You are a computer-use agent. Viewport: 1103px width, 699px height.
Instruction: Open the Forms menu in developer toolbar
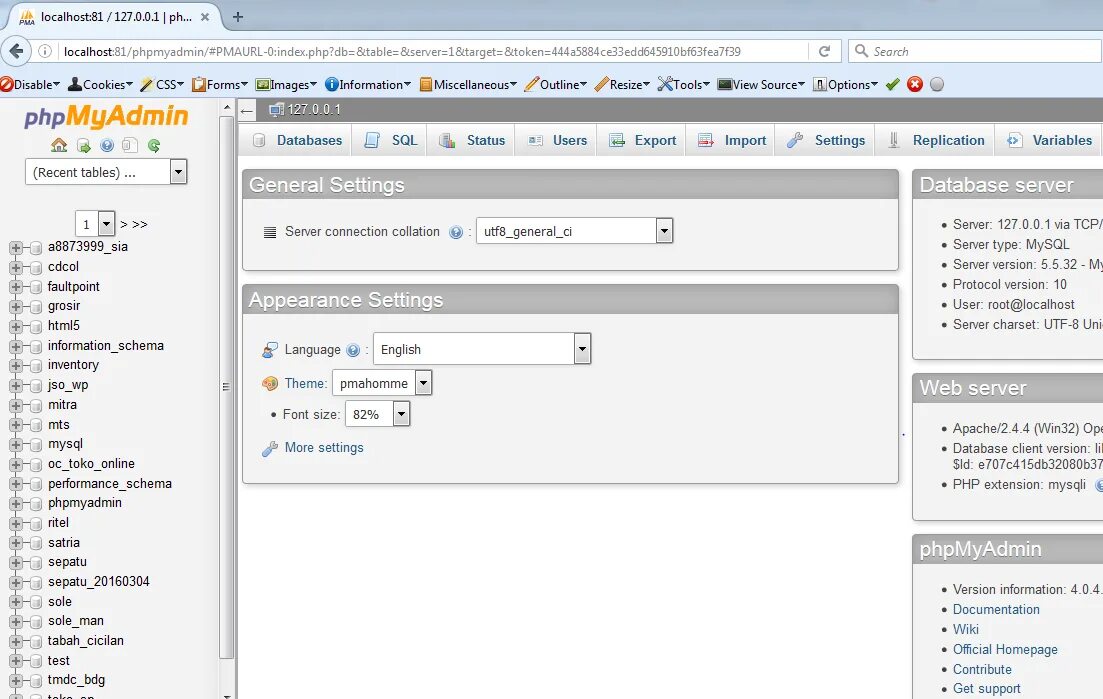tap(220, 84)
